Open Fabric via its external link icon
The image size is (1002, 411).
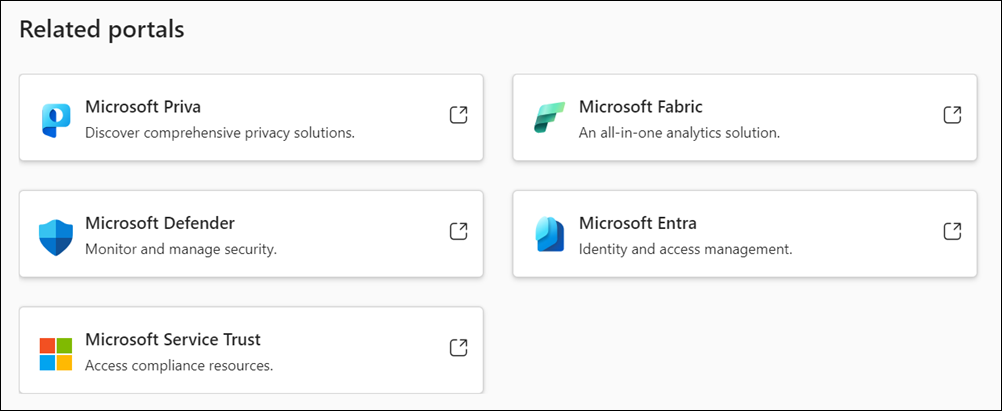point(952,115)
